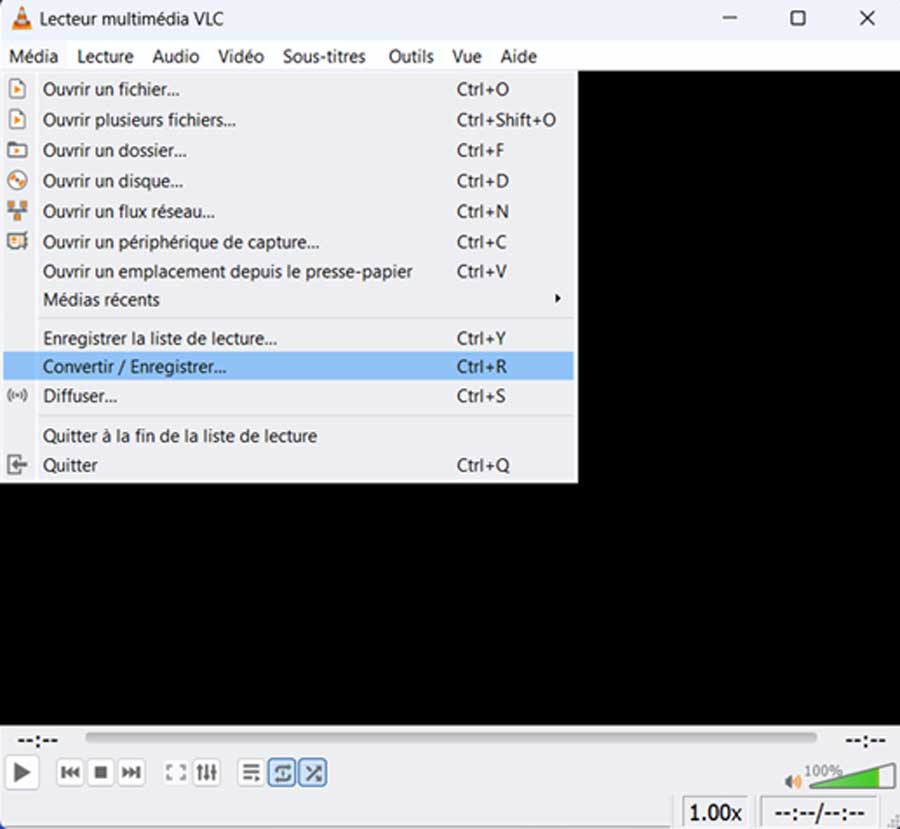The height and width of the screenshot is (829, 900).
Task: Choose Quitter à la fin de la liste de lecture
Action: 289,436
